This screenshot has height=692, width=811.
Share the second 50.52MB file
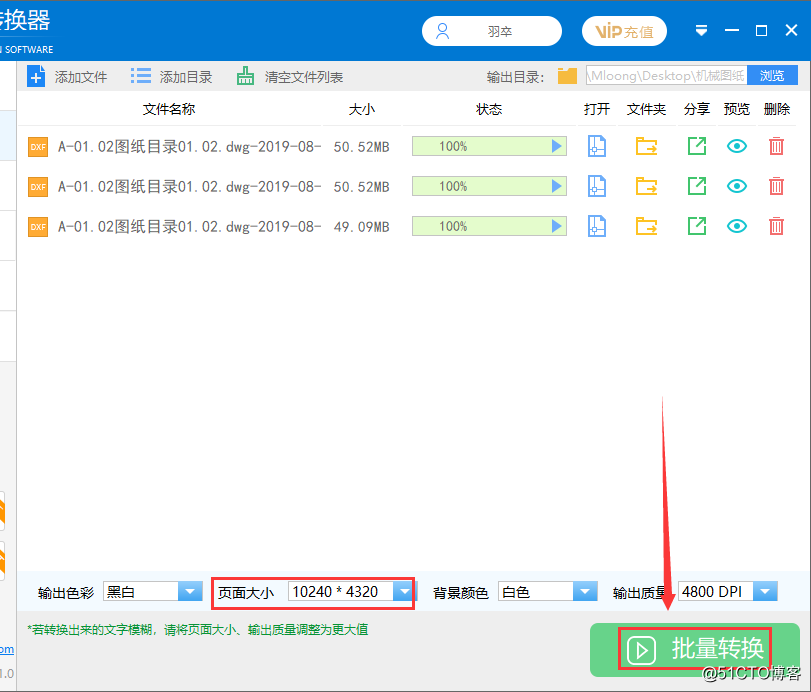click(697, 186)
